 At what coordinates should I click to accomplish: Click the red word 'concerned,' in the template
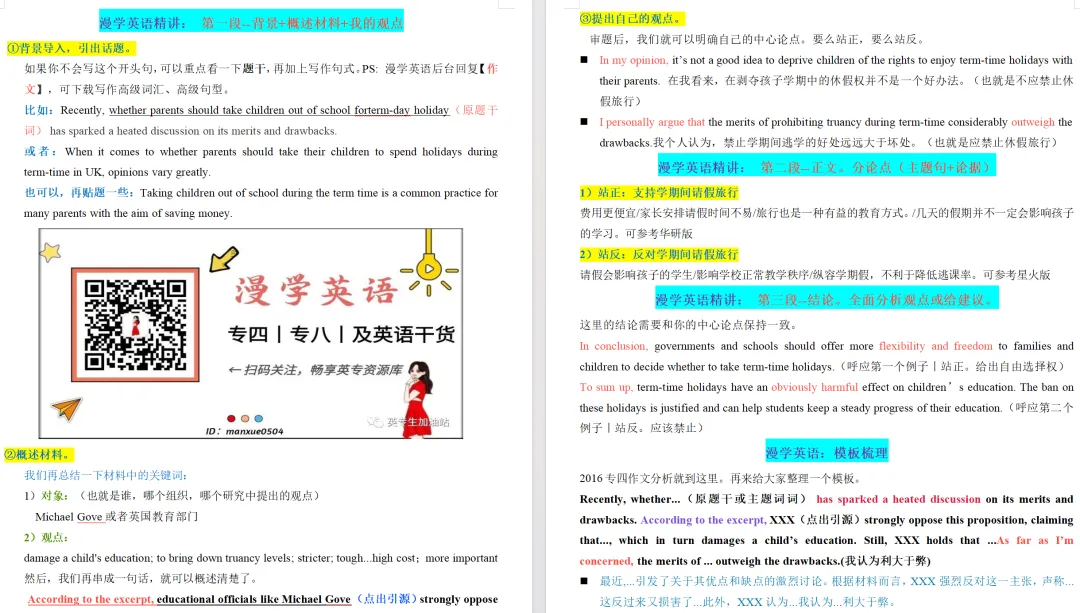tap(605, 561)
